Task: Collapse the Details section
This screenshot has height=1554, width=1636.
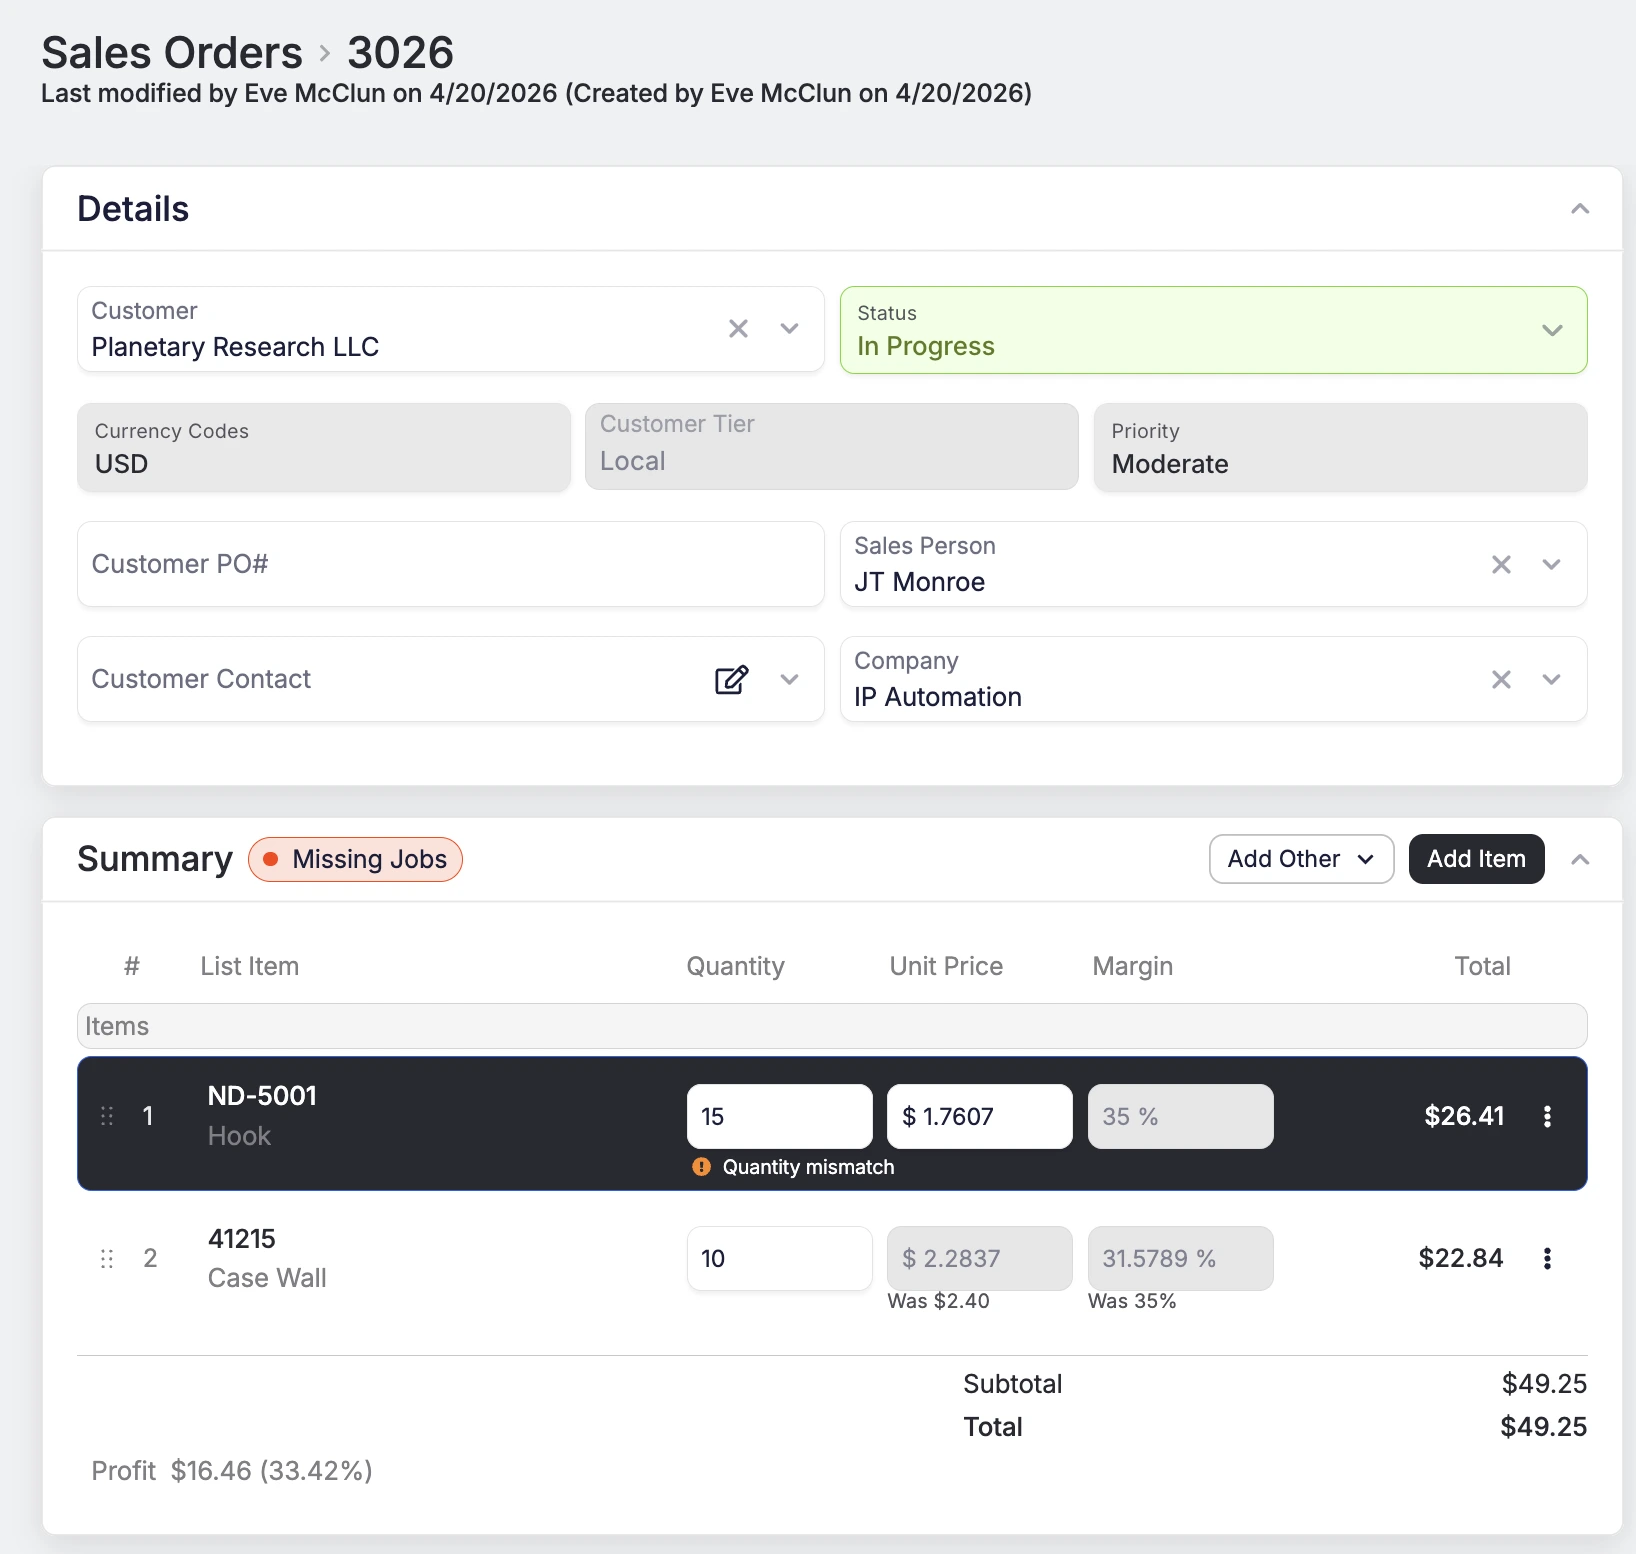Action: point(1580,208)
